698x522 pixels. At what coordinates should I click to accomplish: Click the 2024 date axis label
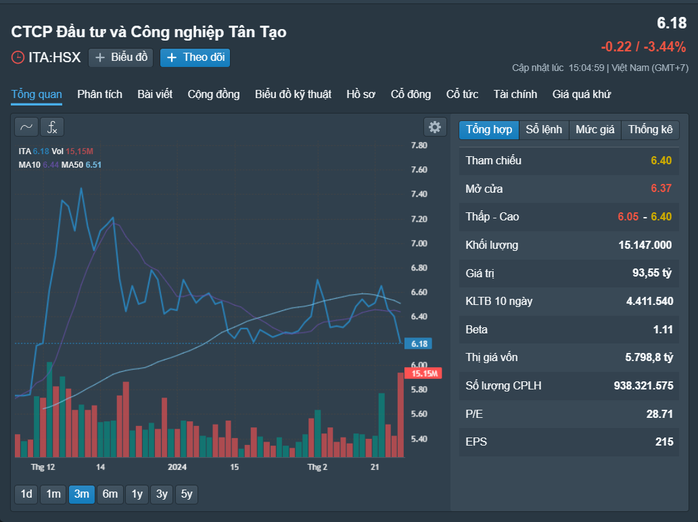[177, 467]
